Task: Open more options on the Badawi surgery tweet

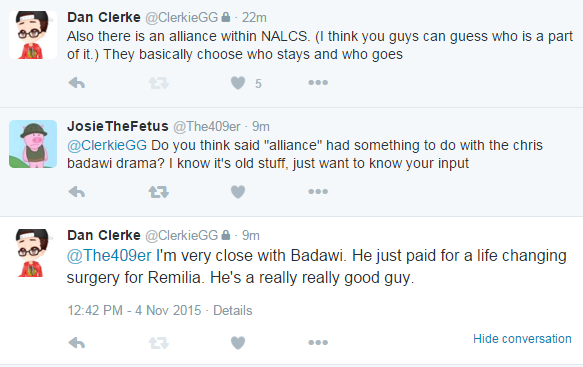Action: 318,342
